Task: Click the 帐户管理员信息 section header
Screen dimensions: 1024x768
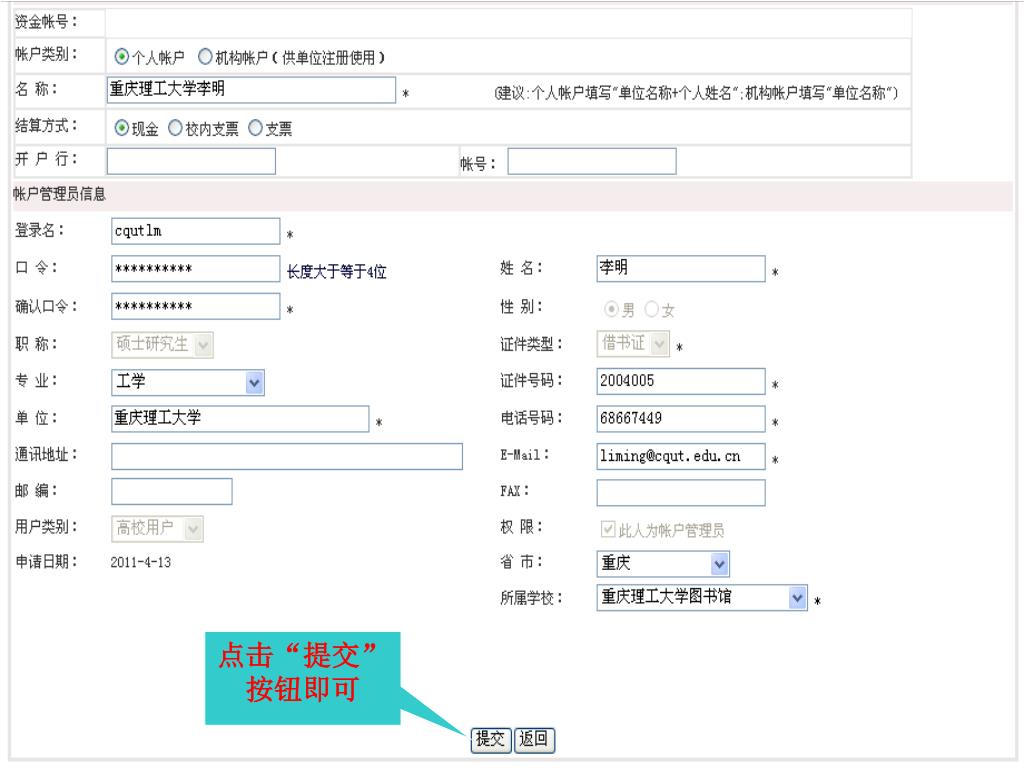Action: 59,194
